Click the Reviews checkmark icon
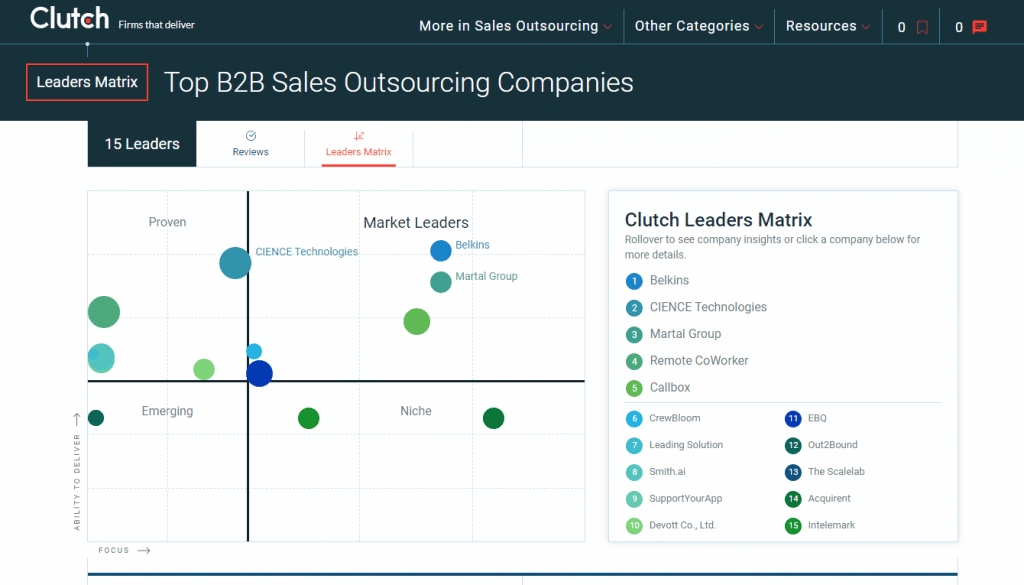The width and height of the screenshot is (1024, 585). (251, 136)
